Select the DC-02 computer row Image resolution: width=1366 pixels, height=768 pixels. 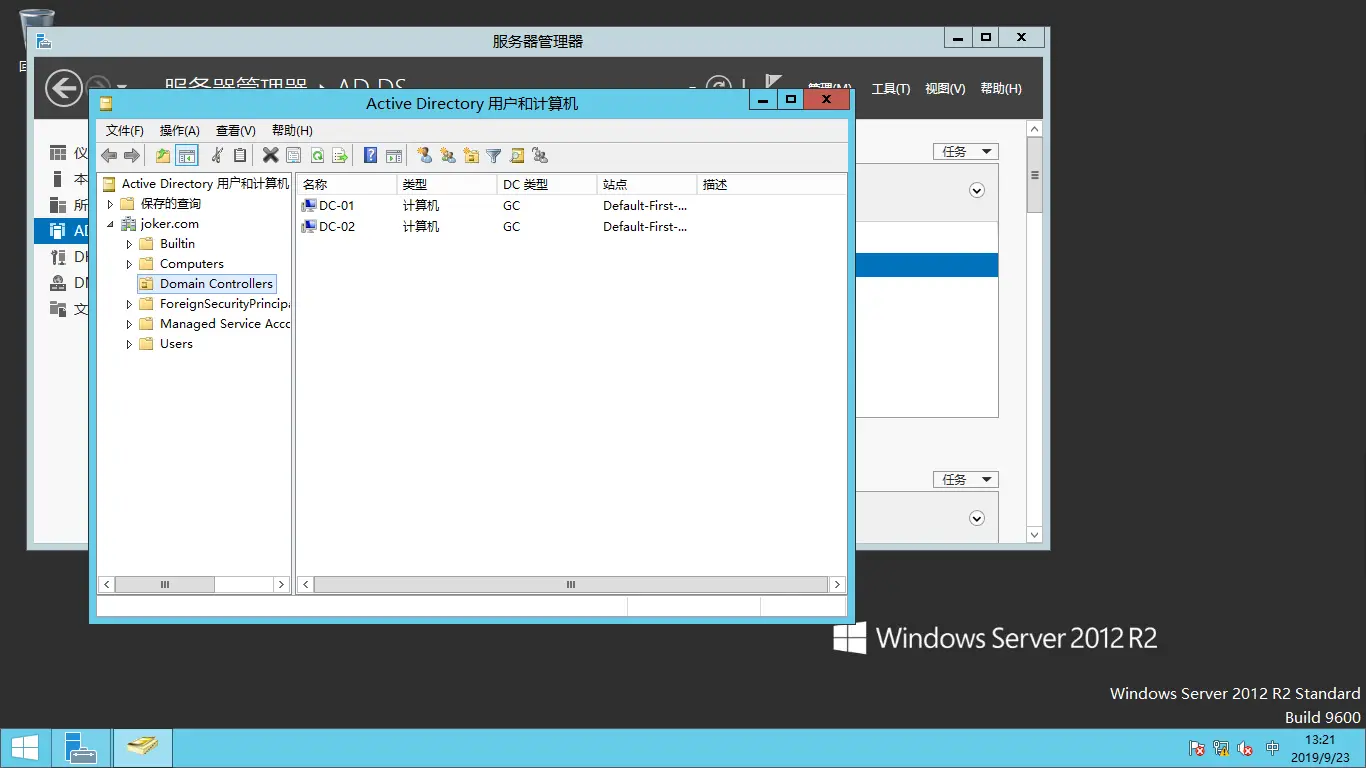click(x=571, y=227)
